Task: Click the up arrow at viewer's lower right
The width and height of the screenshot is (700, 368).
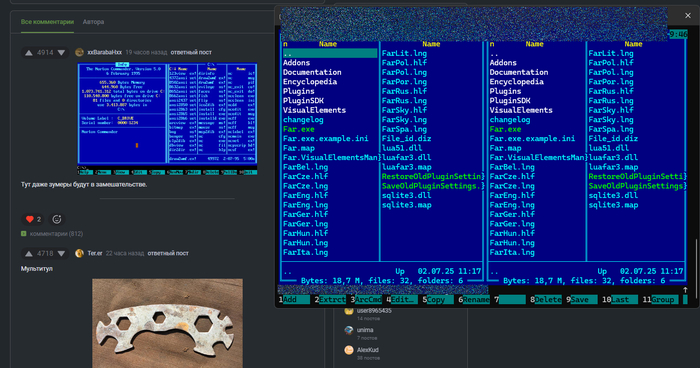Action: coord(685,290)
